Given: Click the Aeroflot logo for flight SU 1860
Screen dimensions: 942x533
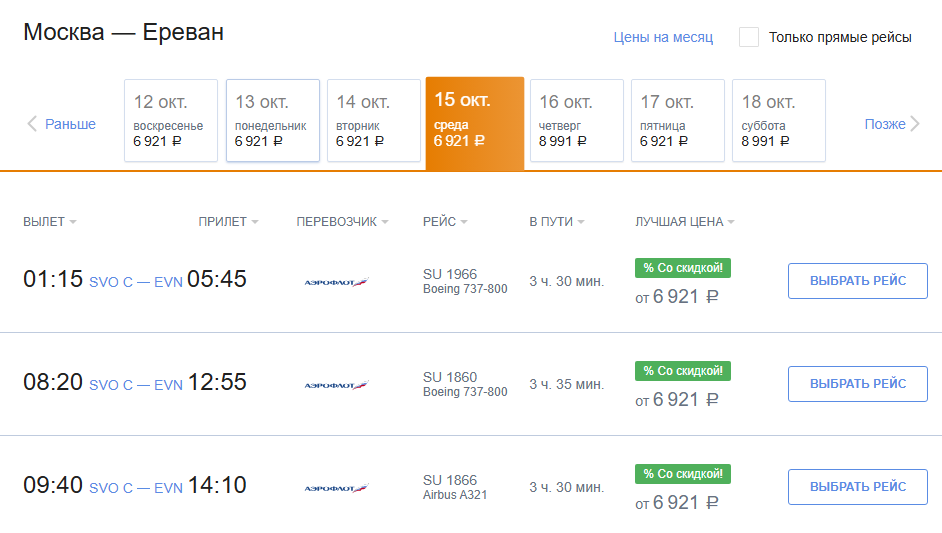Looking at the screenshot, I should pos(336,385).
